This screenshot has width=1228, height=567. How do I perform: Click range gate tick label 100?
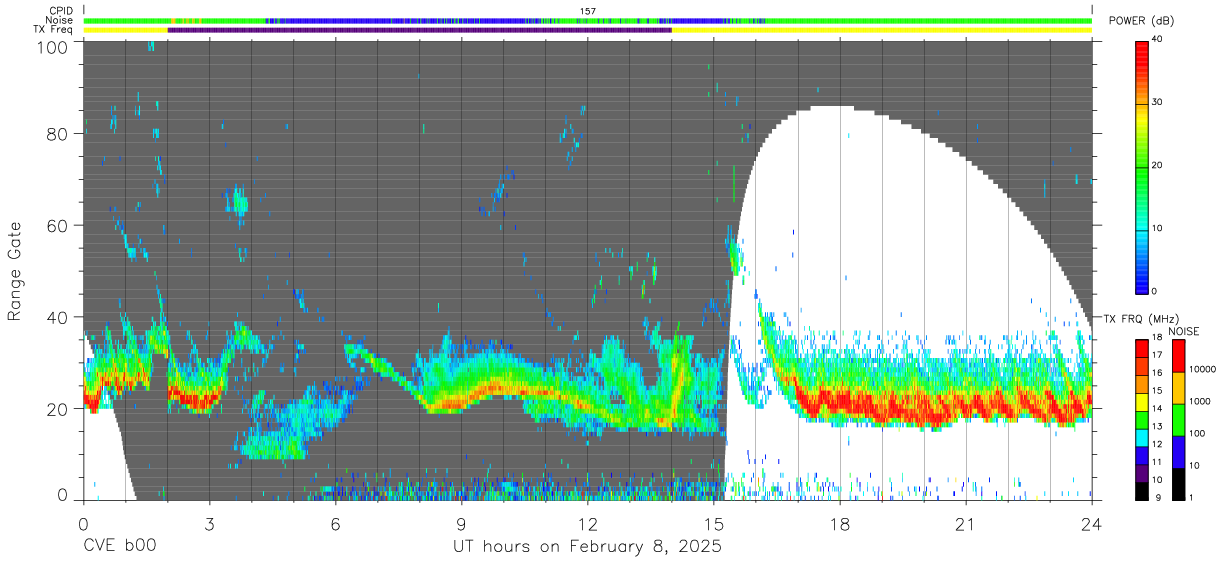[x=53, y=46]
